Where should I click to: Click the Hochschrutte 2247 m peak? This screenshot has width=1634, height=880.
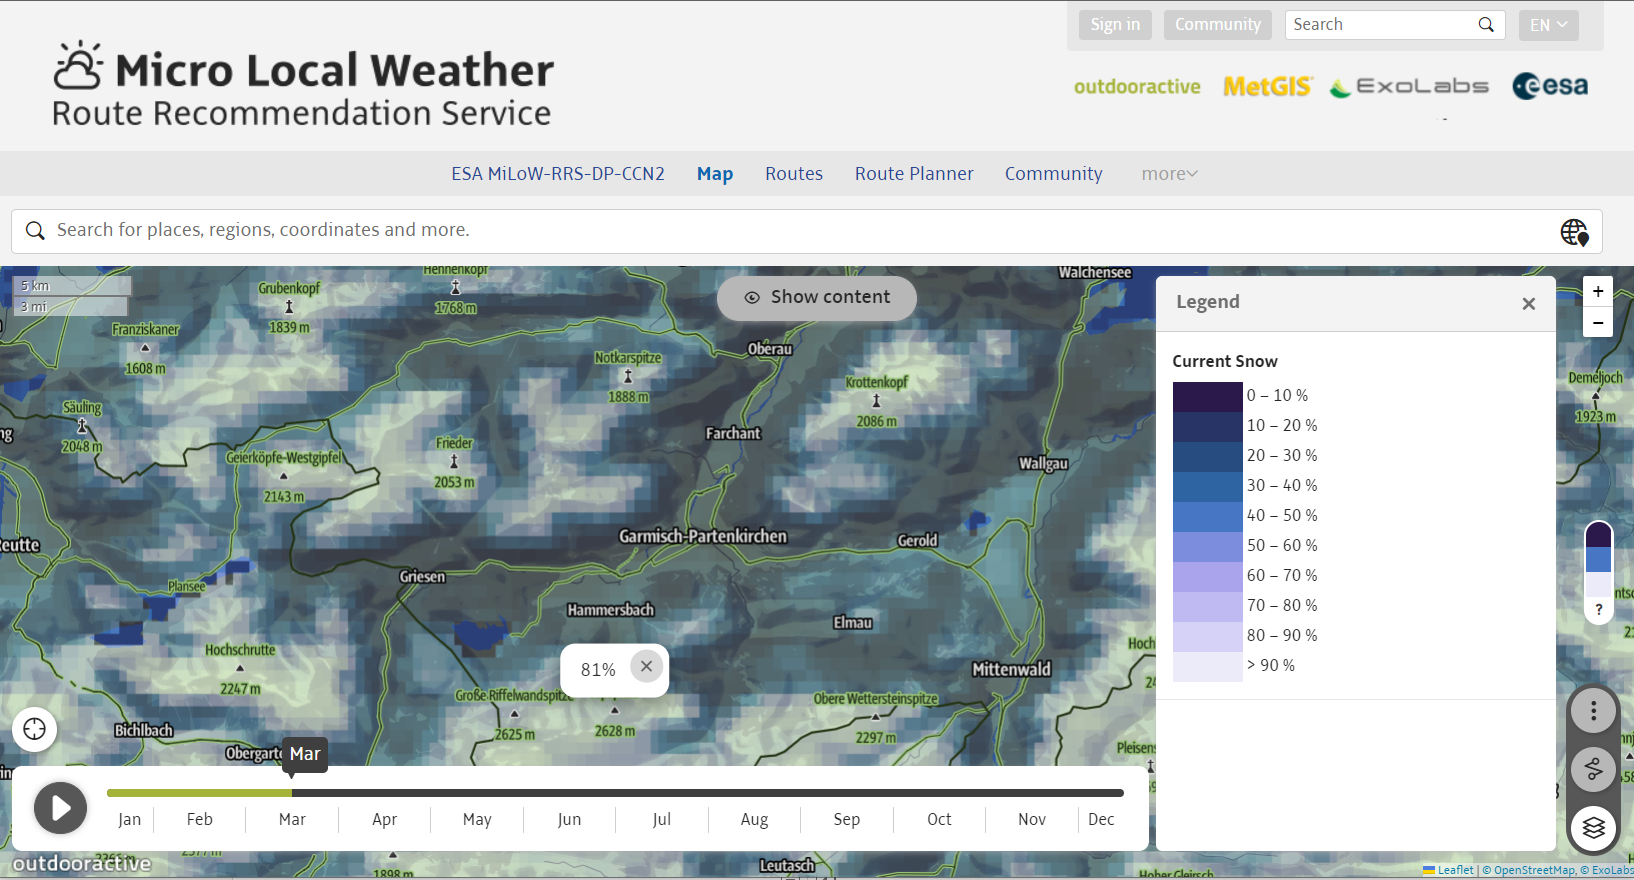click(240, 669)
